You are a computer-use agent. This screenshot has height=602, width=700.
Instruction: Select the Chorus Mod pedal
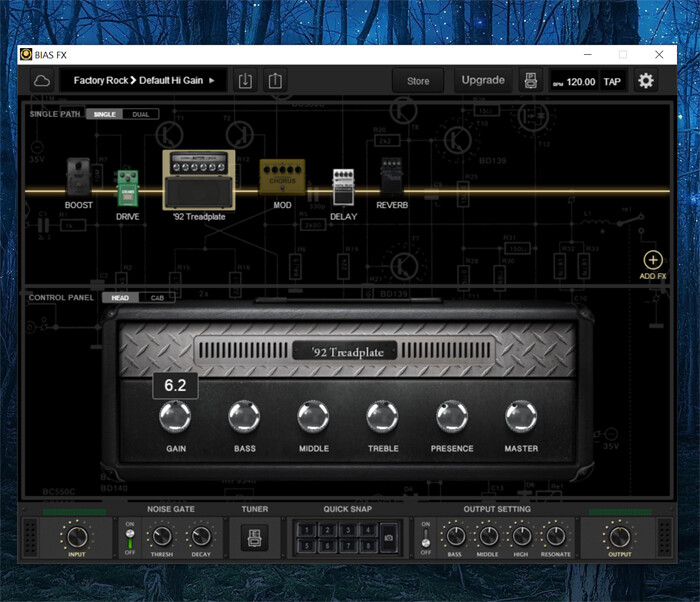282,177
